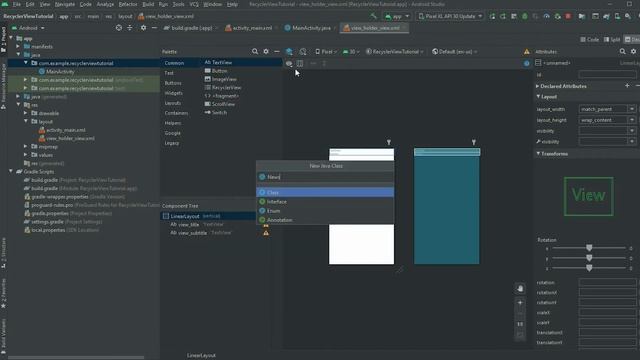
Task: Click the warning triangle above Attributes
Action: (x=527, y=52)
